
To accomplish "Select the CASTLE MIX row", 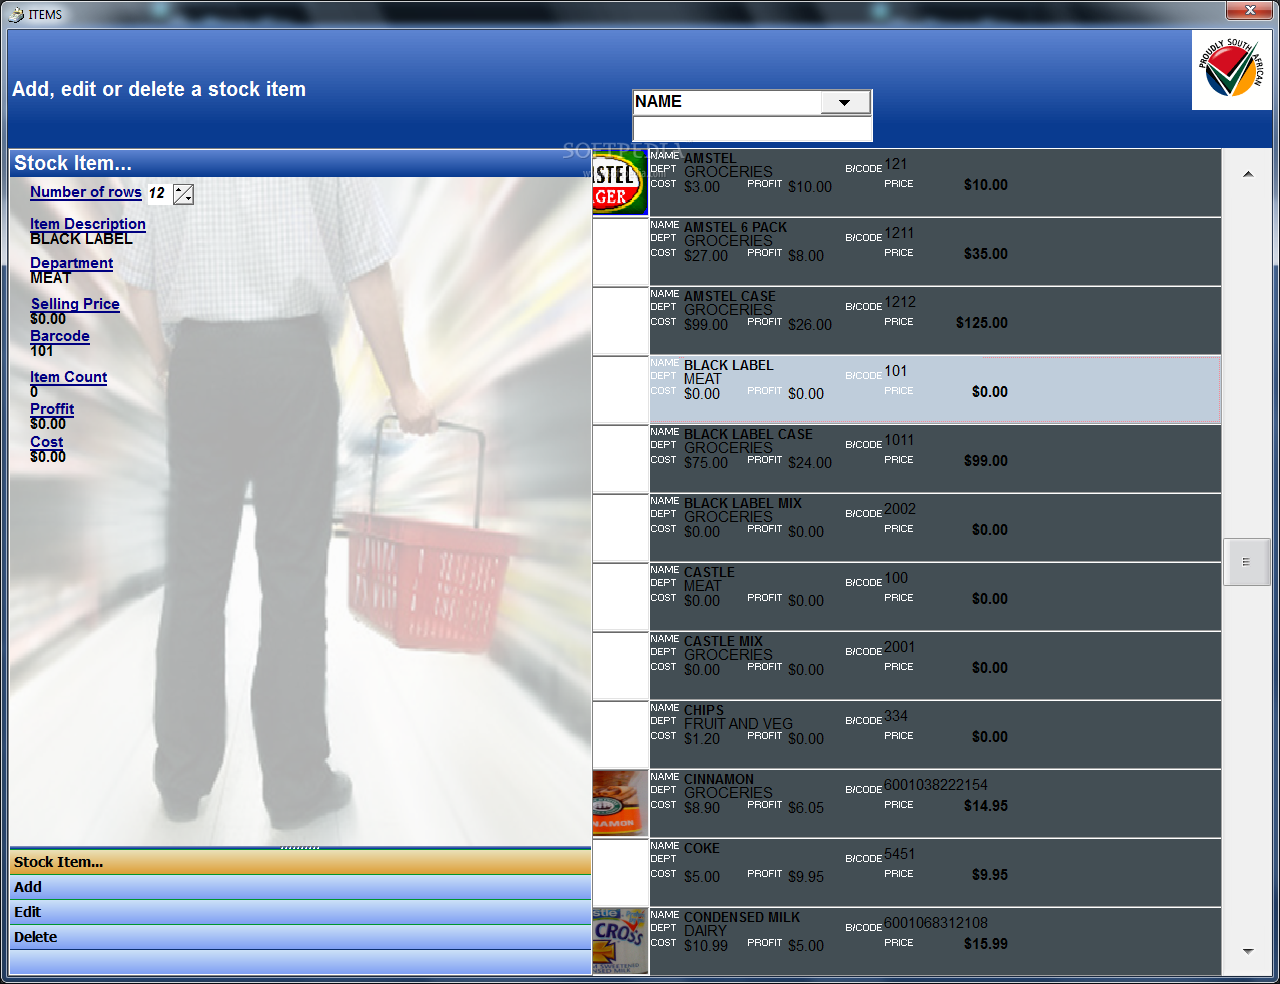I will (935, 666).
